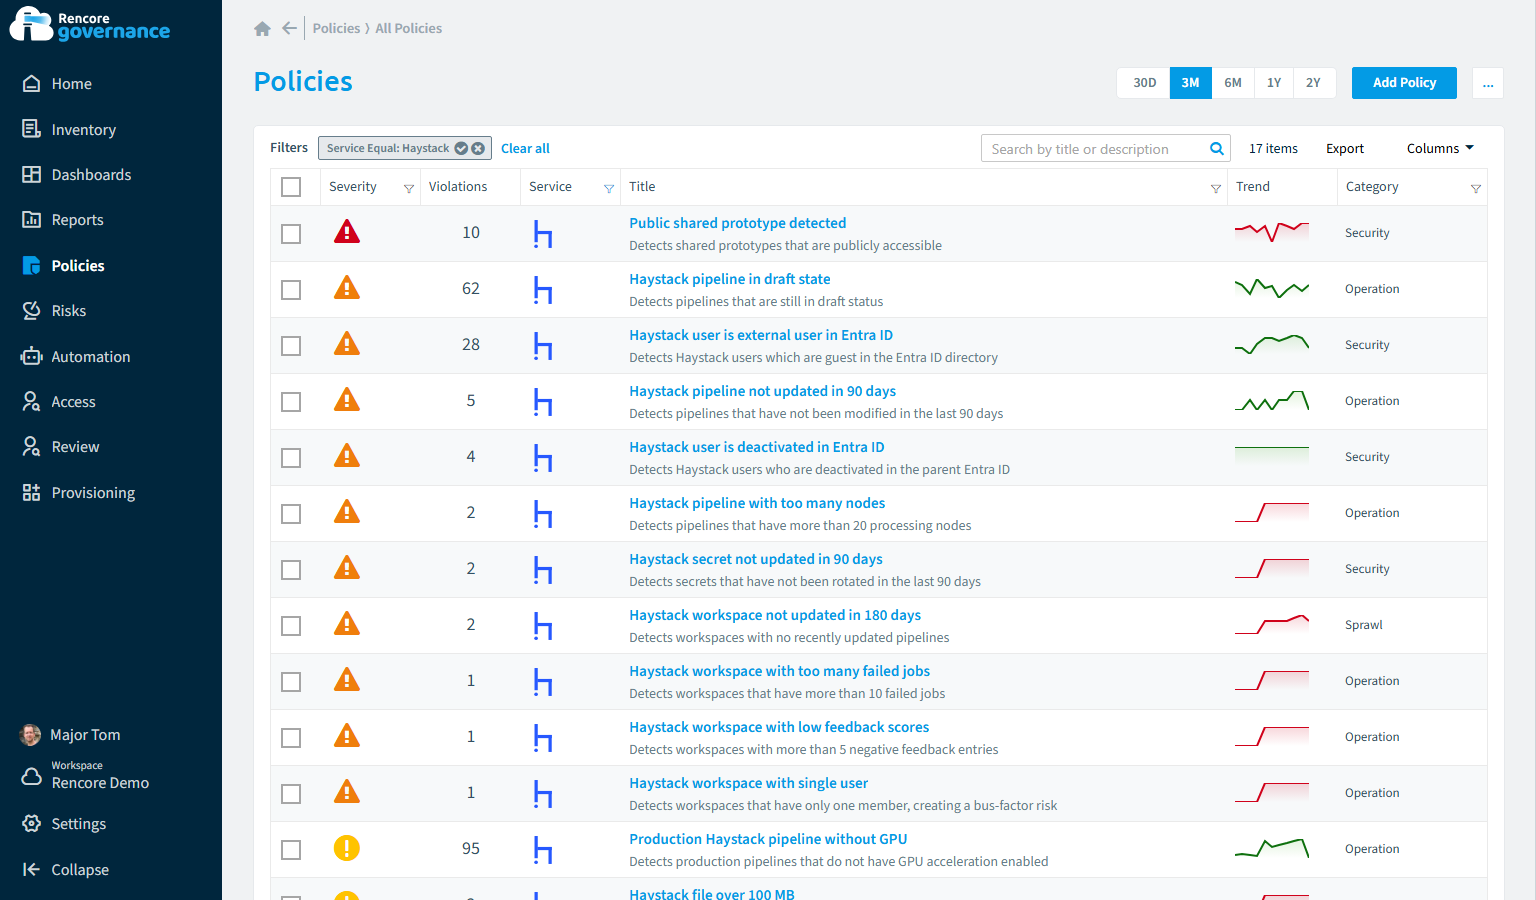Click the red severity icon for Public shared prototype
The height and width of the screenshot is (900, 1536).
tap(347, 232)
